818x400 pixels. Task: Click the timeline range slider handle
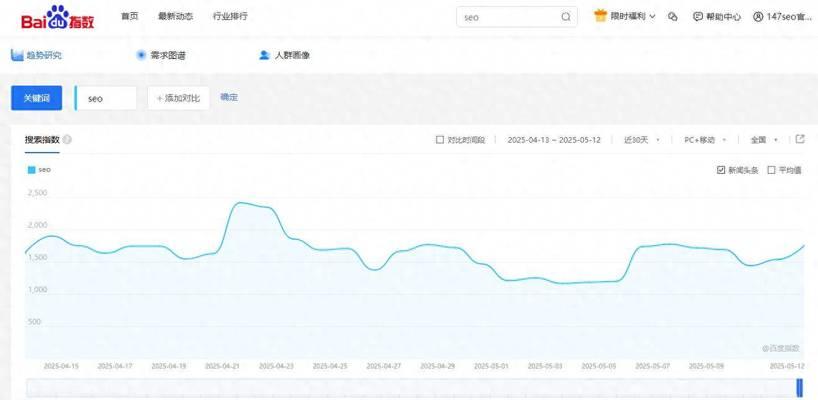799,389
